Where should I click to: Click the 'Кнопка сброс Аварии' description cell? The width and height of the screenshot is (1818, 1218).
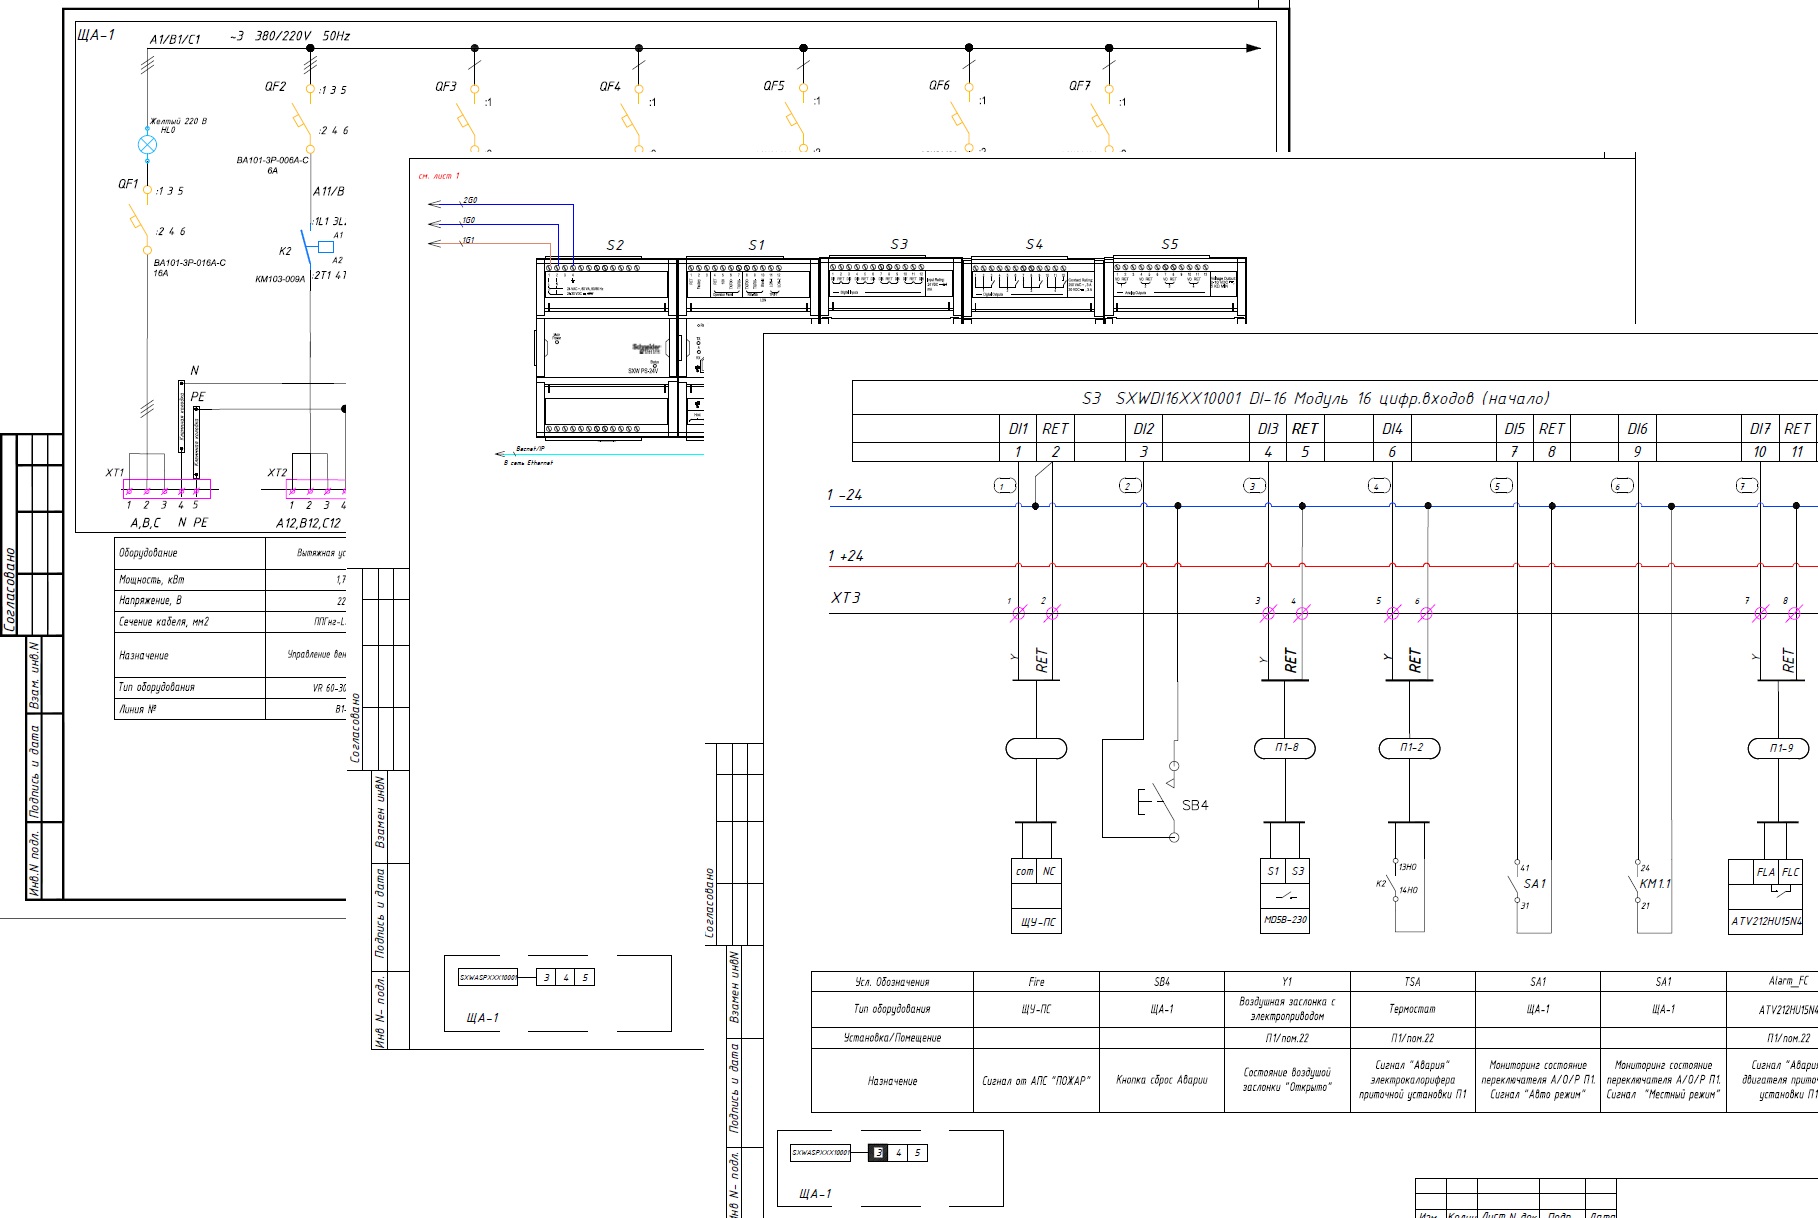click(x=1162, y=1080)
